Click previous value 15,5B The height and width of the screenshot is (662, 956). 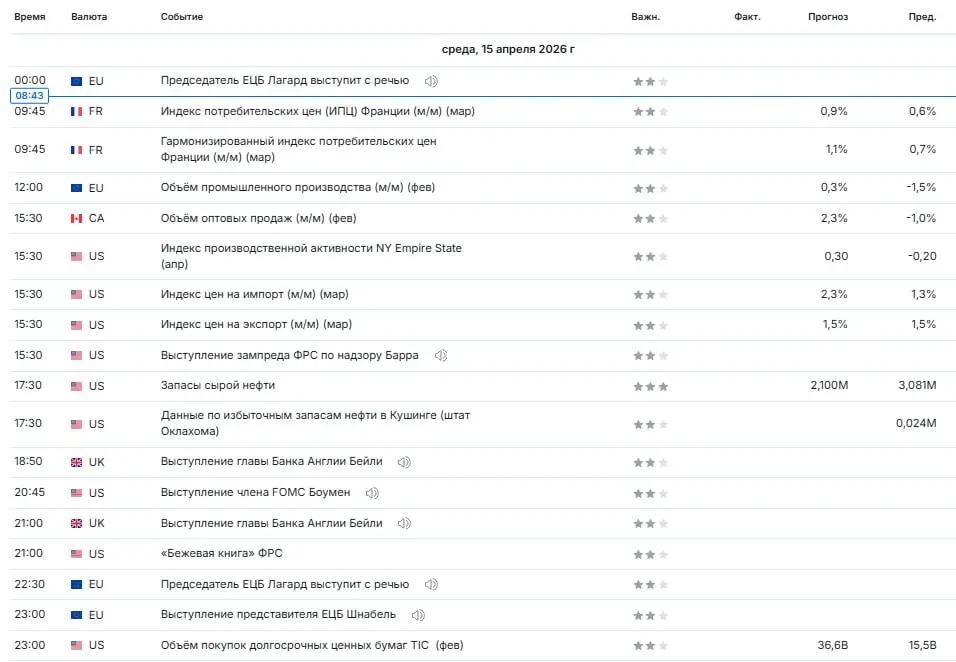click(x=922, y=645)
